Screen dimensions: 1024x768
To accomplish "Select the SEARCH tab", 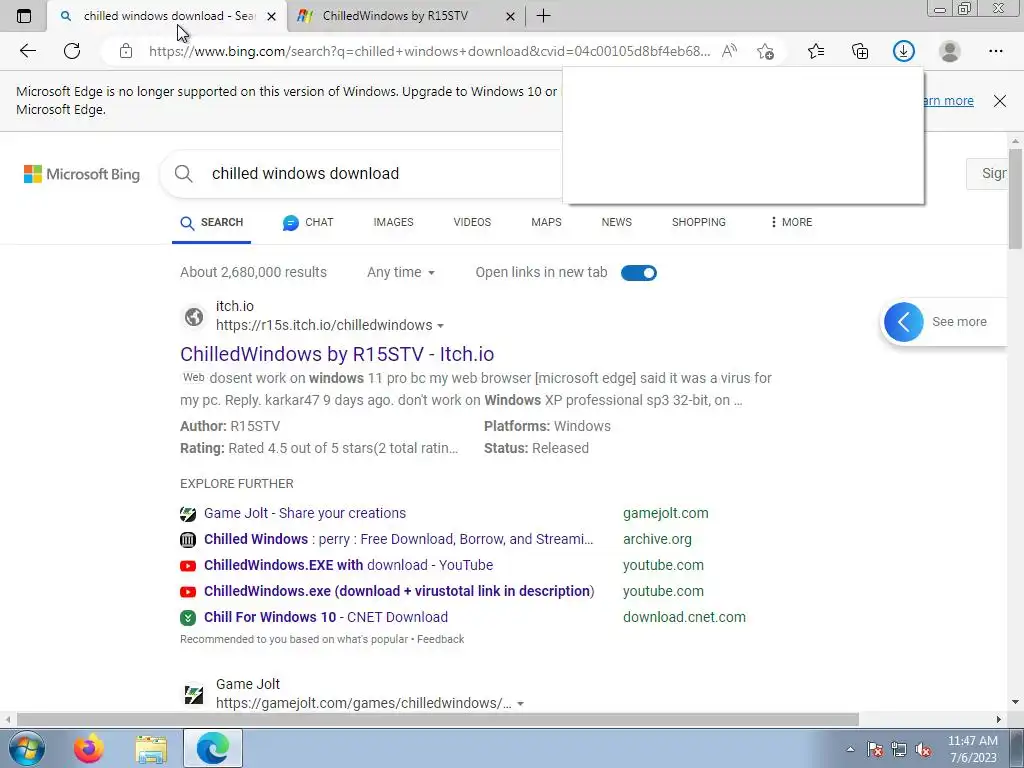I will 212,222.
